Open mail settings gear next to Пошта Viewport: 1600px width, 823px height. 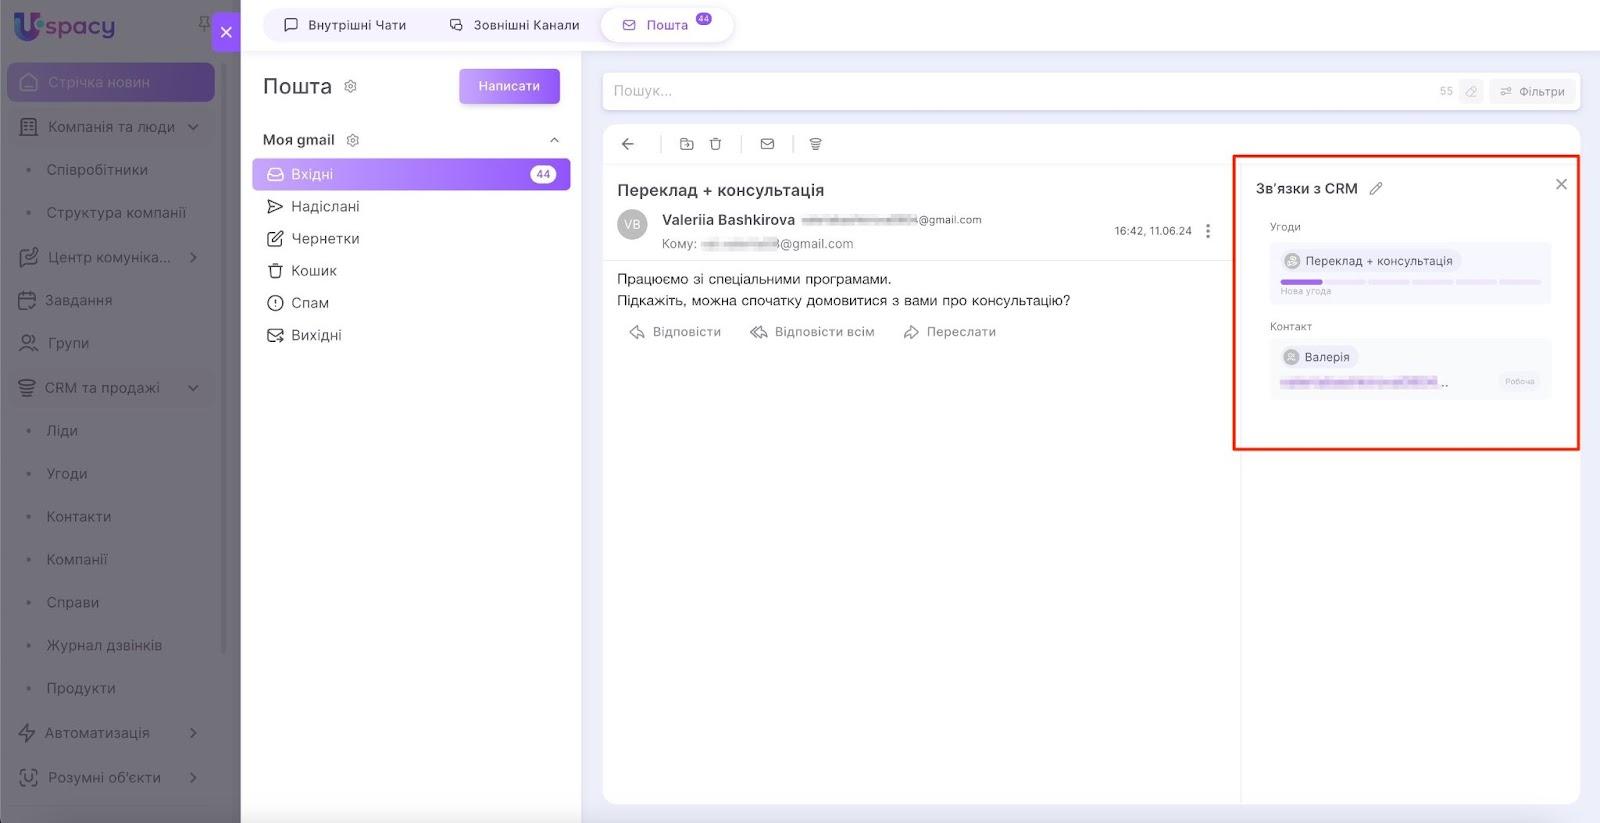point(351,87)
